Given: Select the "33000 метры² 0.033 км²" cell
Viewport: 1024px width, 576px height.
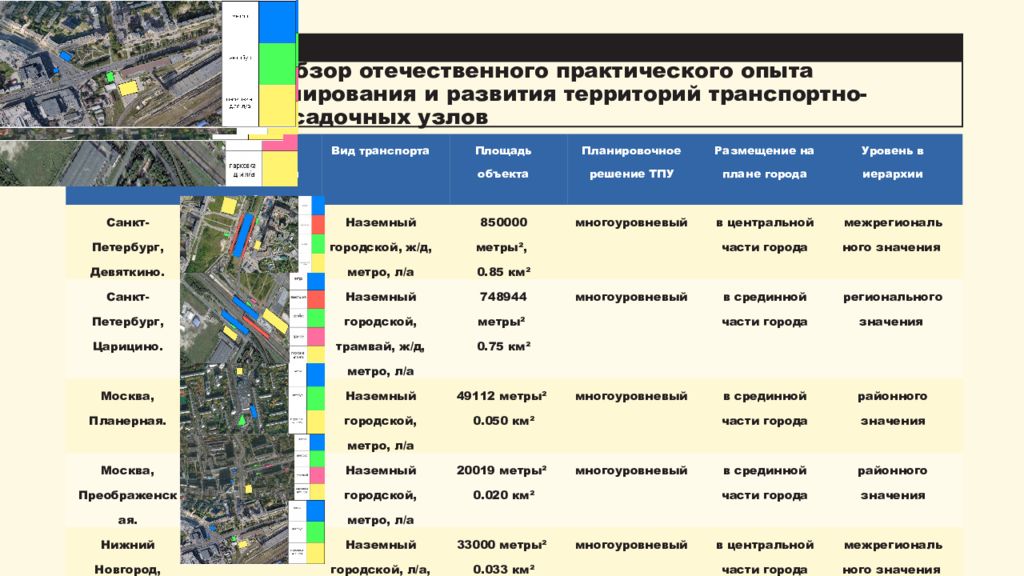Looking at the screenshot, I should click(x=502, y=557).
